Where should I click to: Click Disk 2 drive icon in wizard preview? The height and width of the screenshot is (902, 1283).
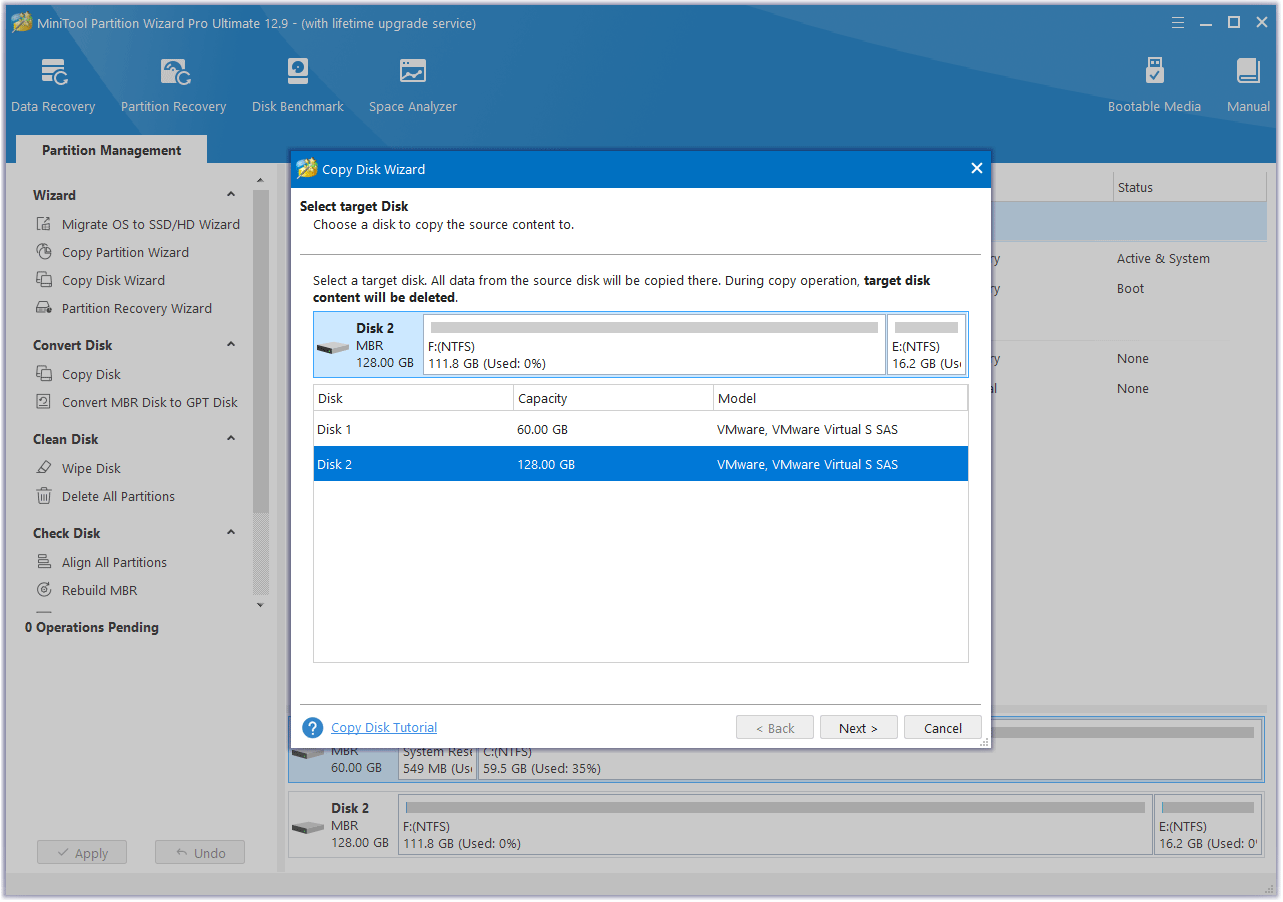tap(333, 348)
